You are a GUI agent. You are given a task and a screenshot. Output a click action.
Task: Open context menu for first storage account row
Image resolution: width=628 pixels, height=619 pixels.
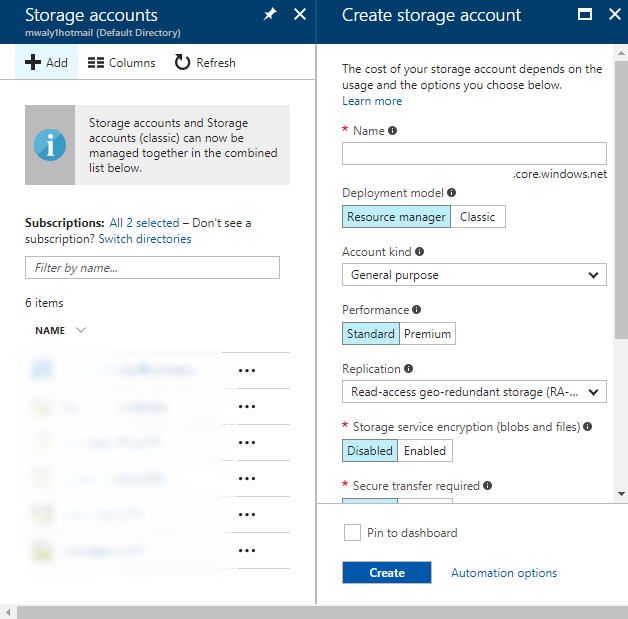coord(247,370)
